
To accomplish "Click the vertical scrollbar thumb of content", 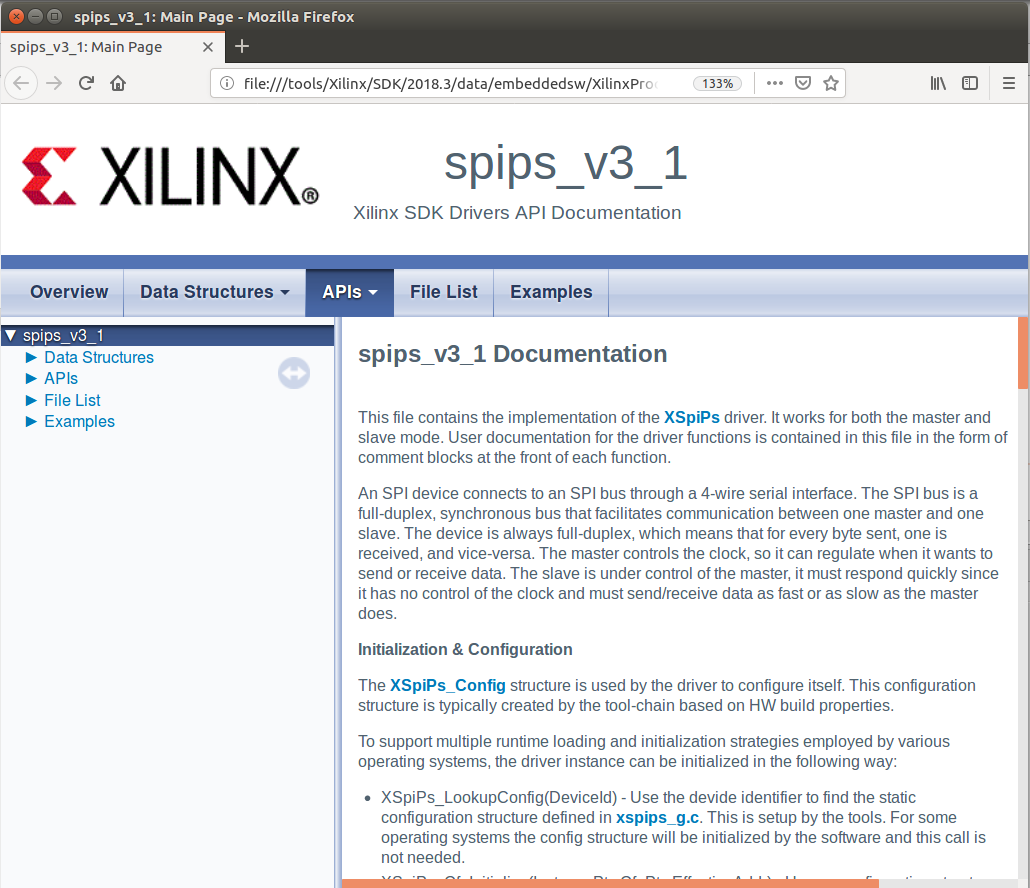I will click(1023, 353).
